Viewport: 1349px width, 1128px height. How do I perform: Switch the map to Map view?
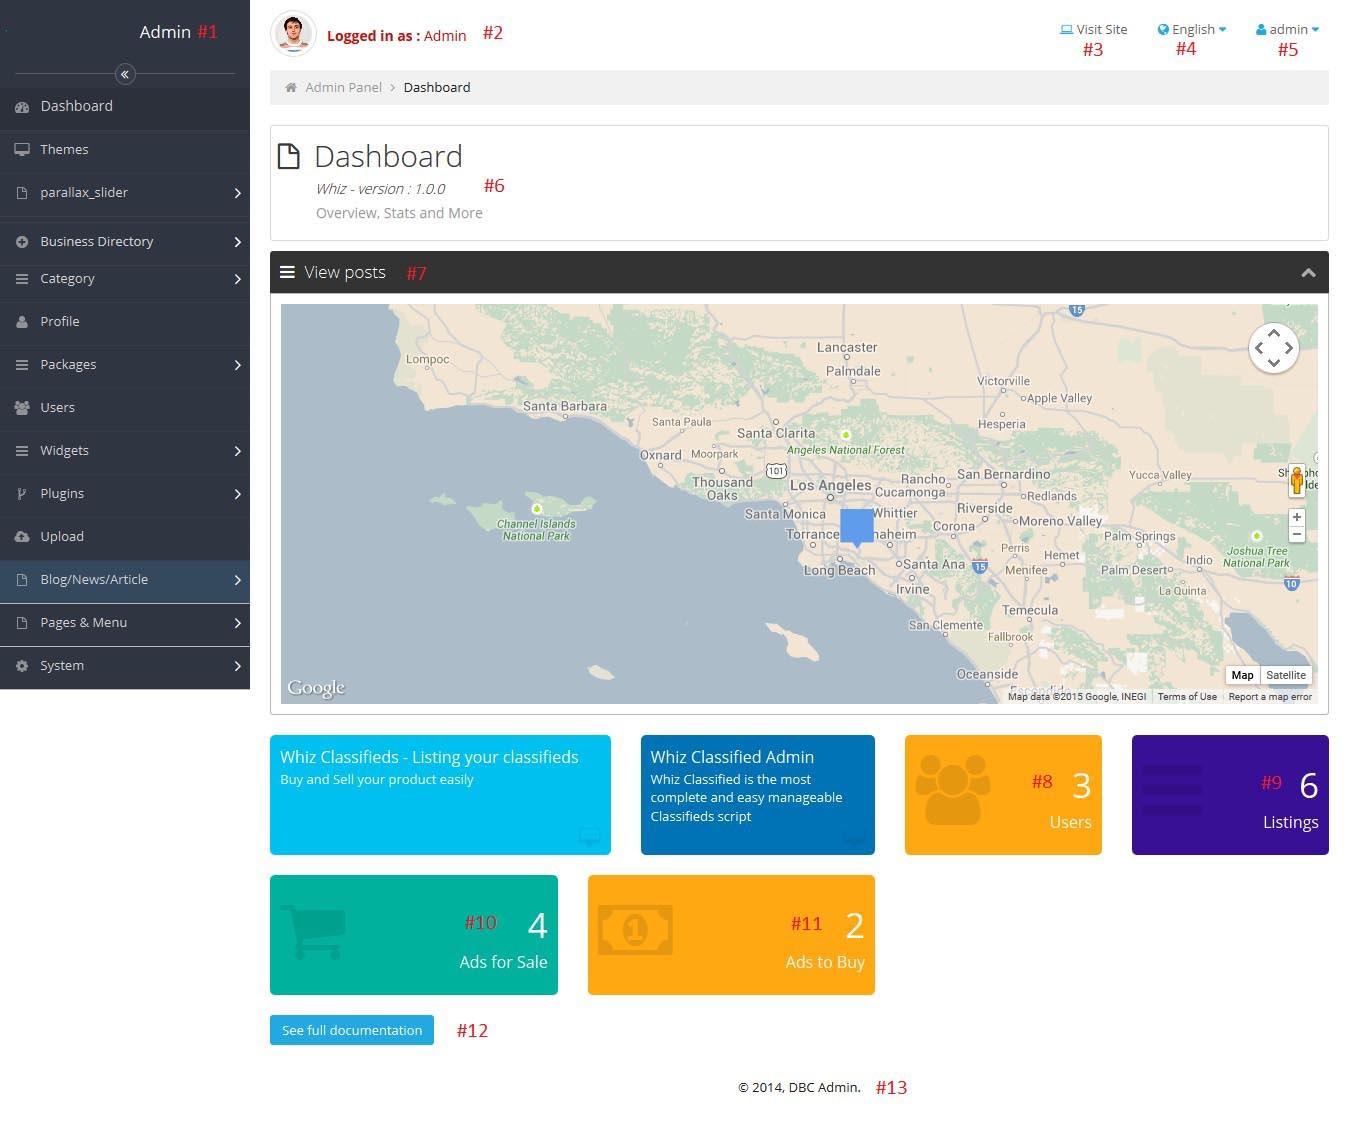coord(1243,675)
